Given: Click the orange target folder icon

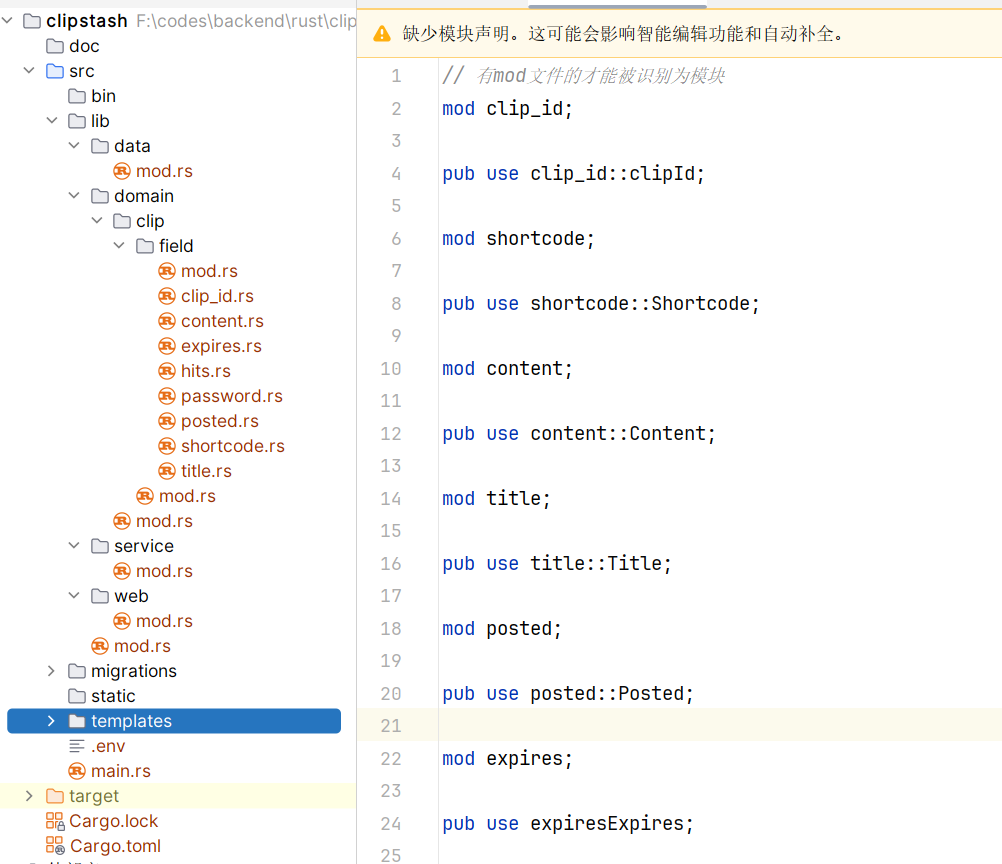Looking at the screenshot, I should pyautogui.click(x=55, y=796).
